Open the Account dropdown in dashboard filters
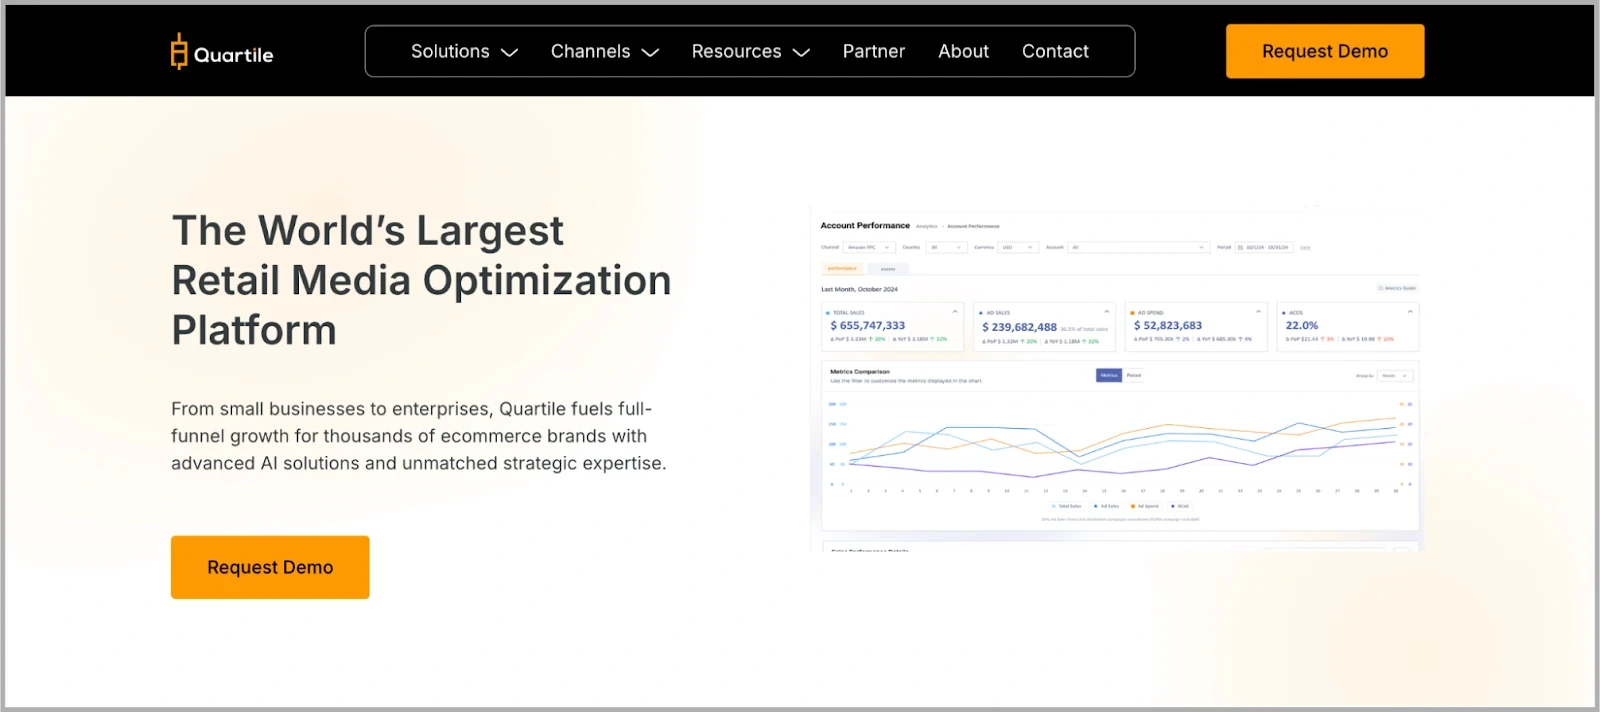Screen dimensions: 1600x712 tap(1138, 247)
